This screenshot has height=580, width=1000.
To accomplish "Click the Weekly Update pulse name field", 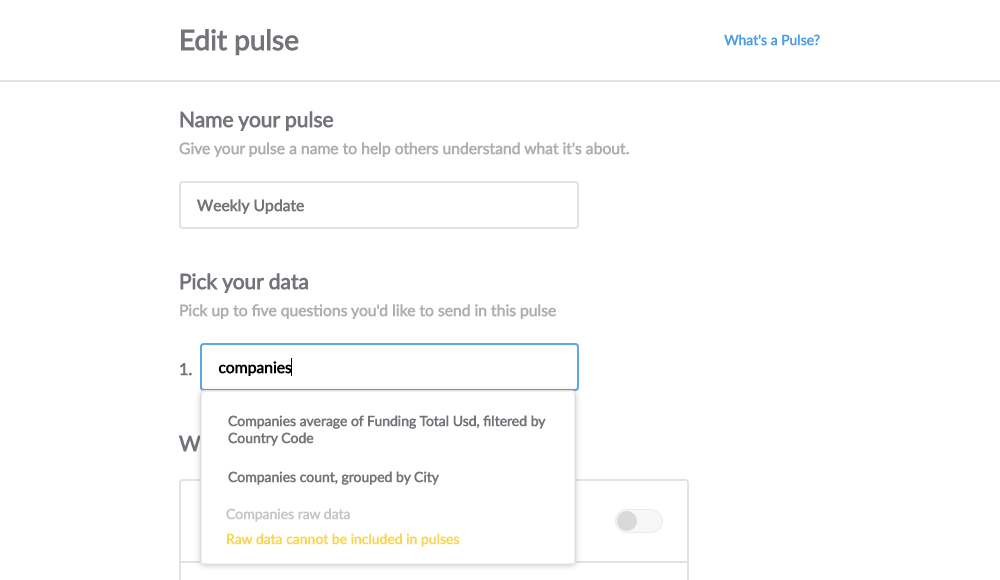I will [x=378, y=204].
